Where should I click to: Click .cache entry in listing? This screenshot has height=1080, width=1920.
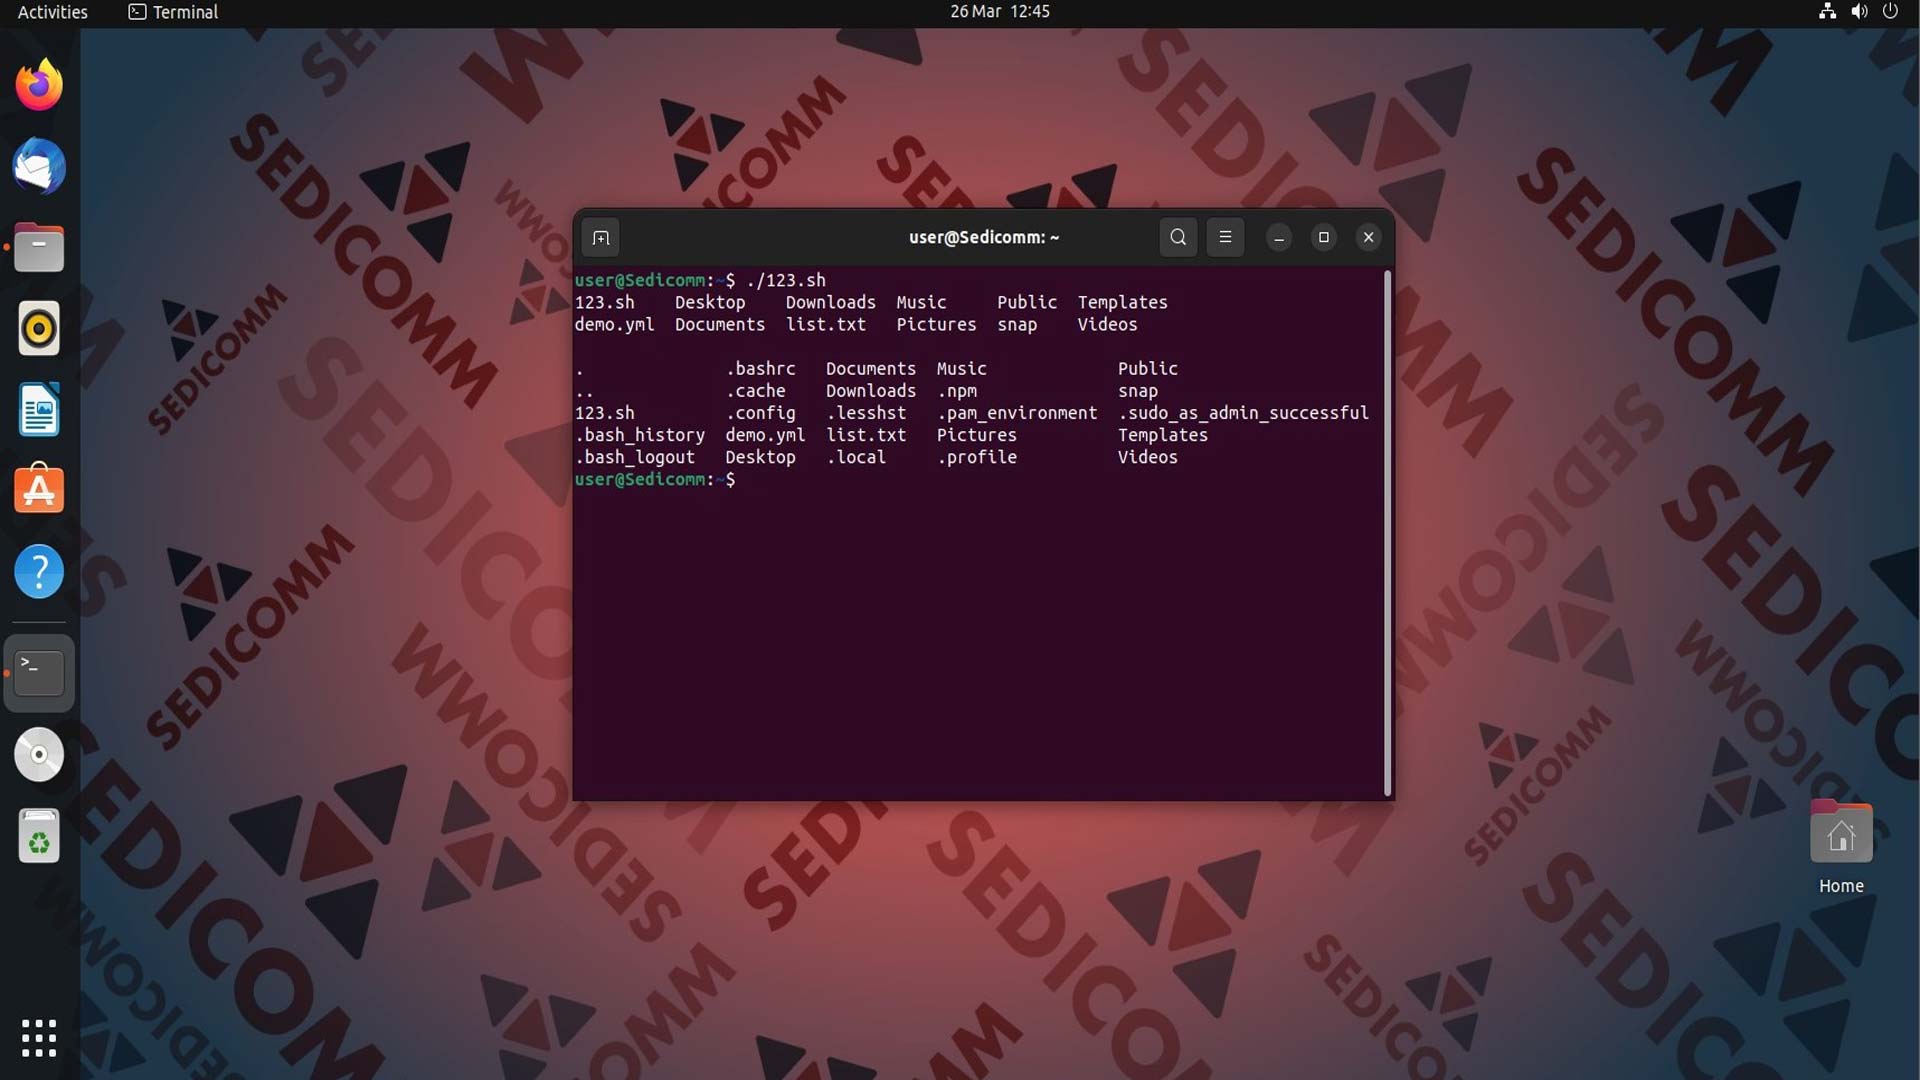tap(756, 391)
